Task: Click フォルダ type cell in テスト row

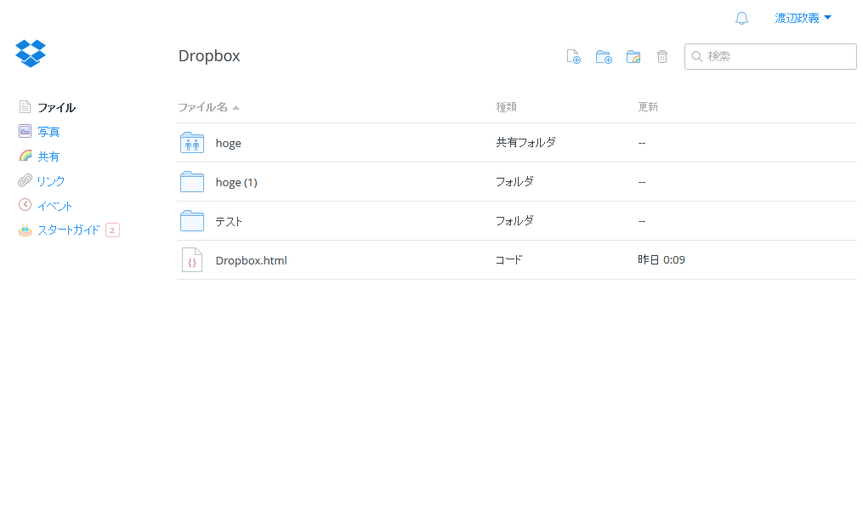Action: [x=515, y=221]
